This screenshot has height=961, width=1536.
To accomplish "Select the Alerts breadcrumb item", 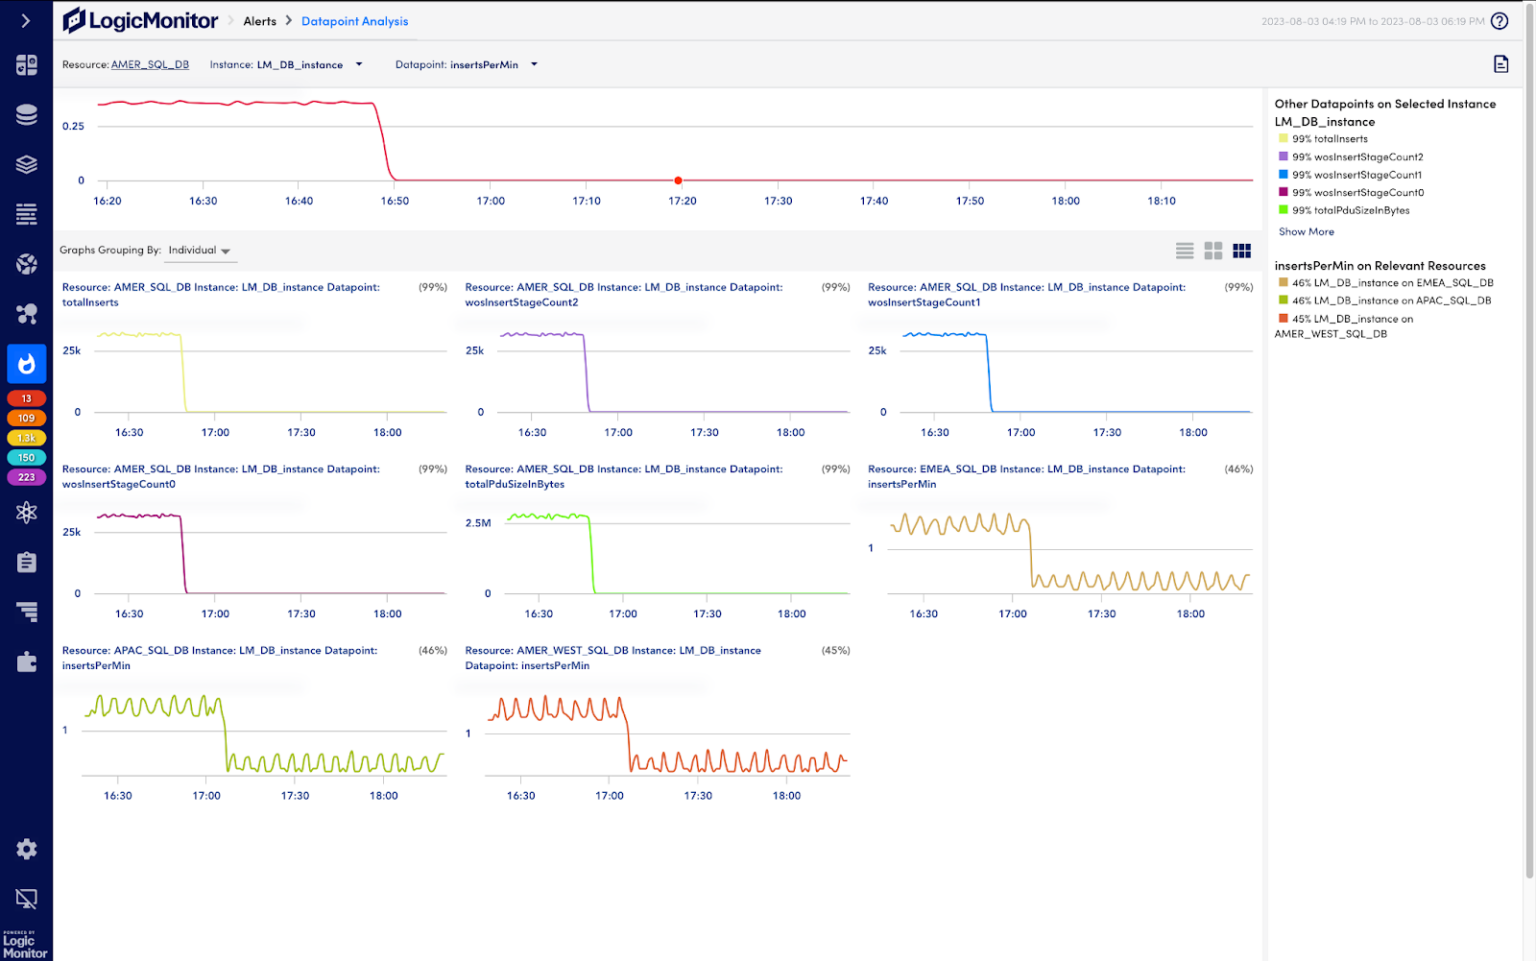I will [x=260, y=20].
